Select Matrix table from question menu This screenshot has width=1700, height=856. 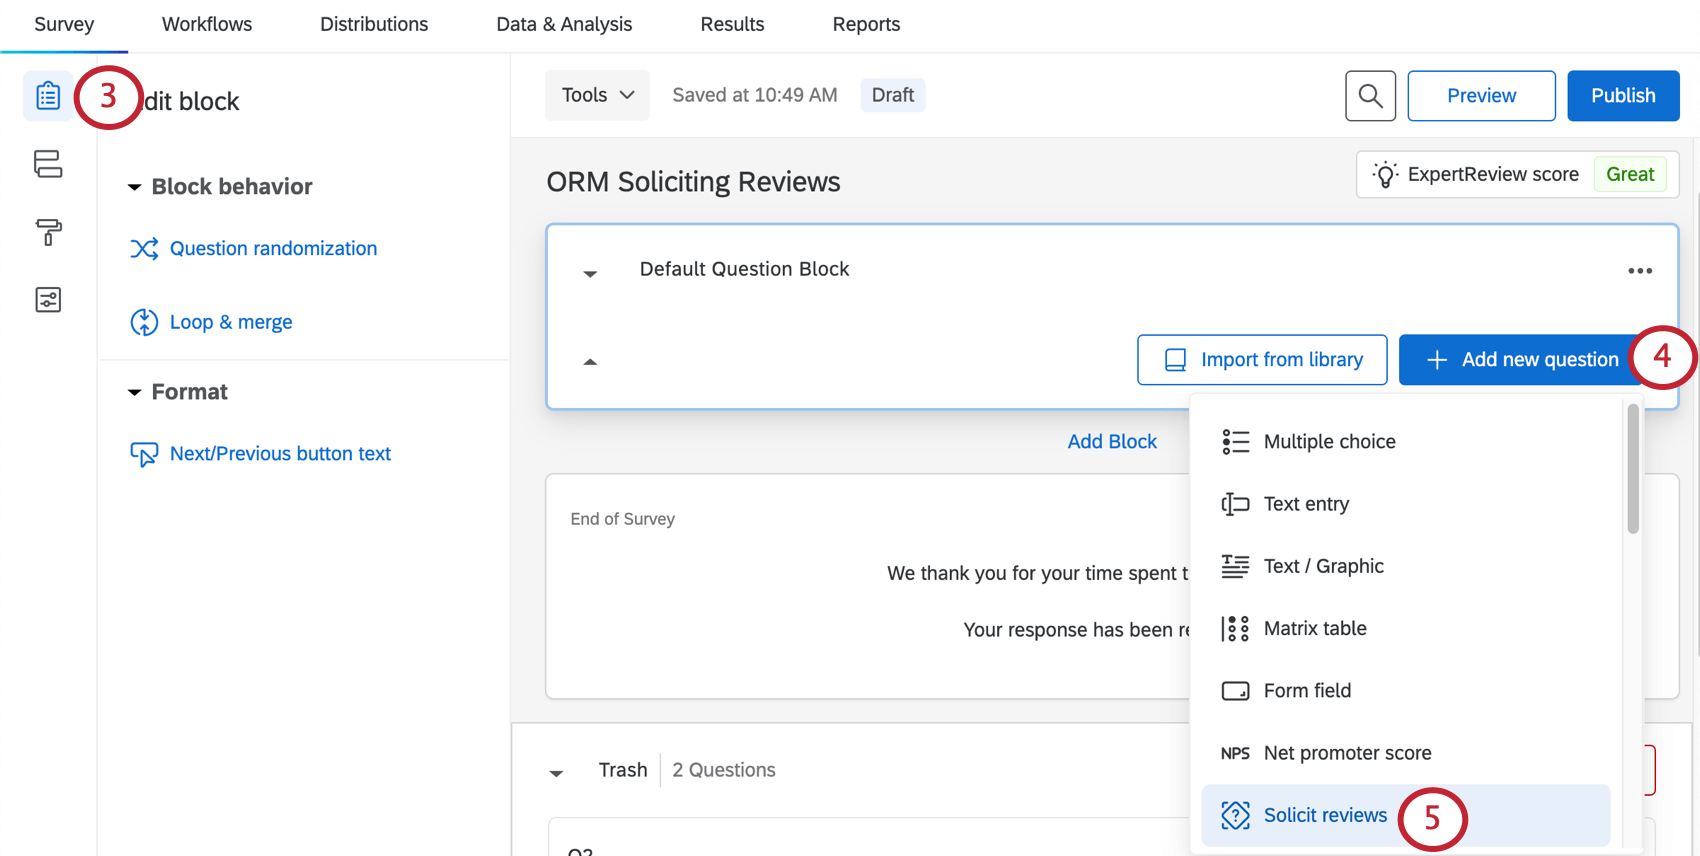click(1314, 628)
